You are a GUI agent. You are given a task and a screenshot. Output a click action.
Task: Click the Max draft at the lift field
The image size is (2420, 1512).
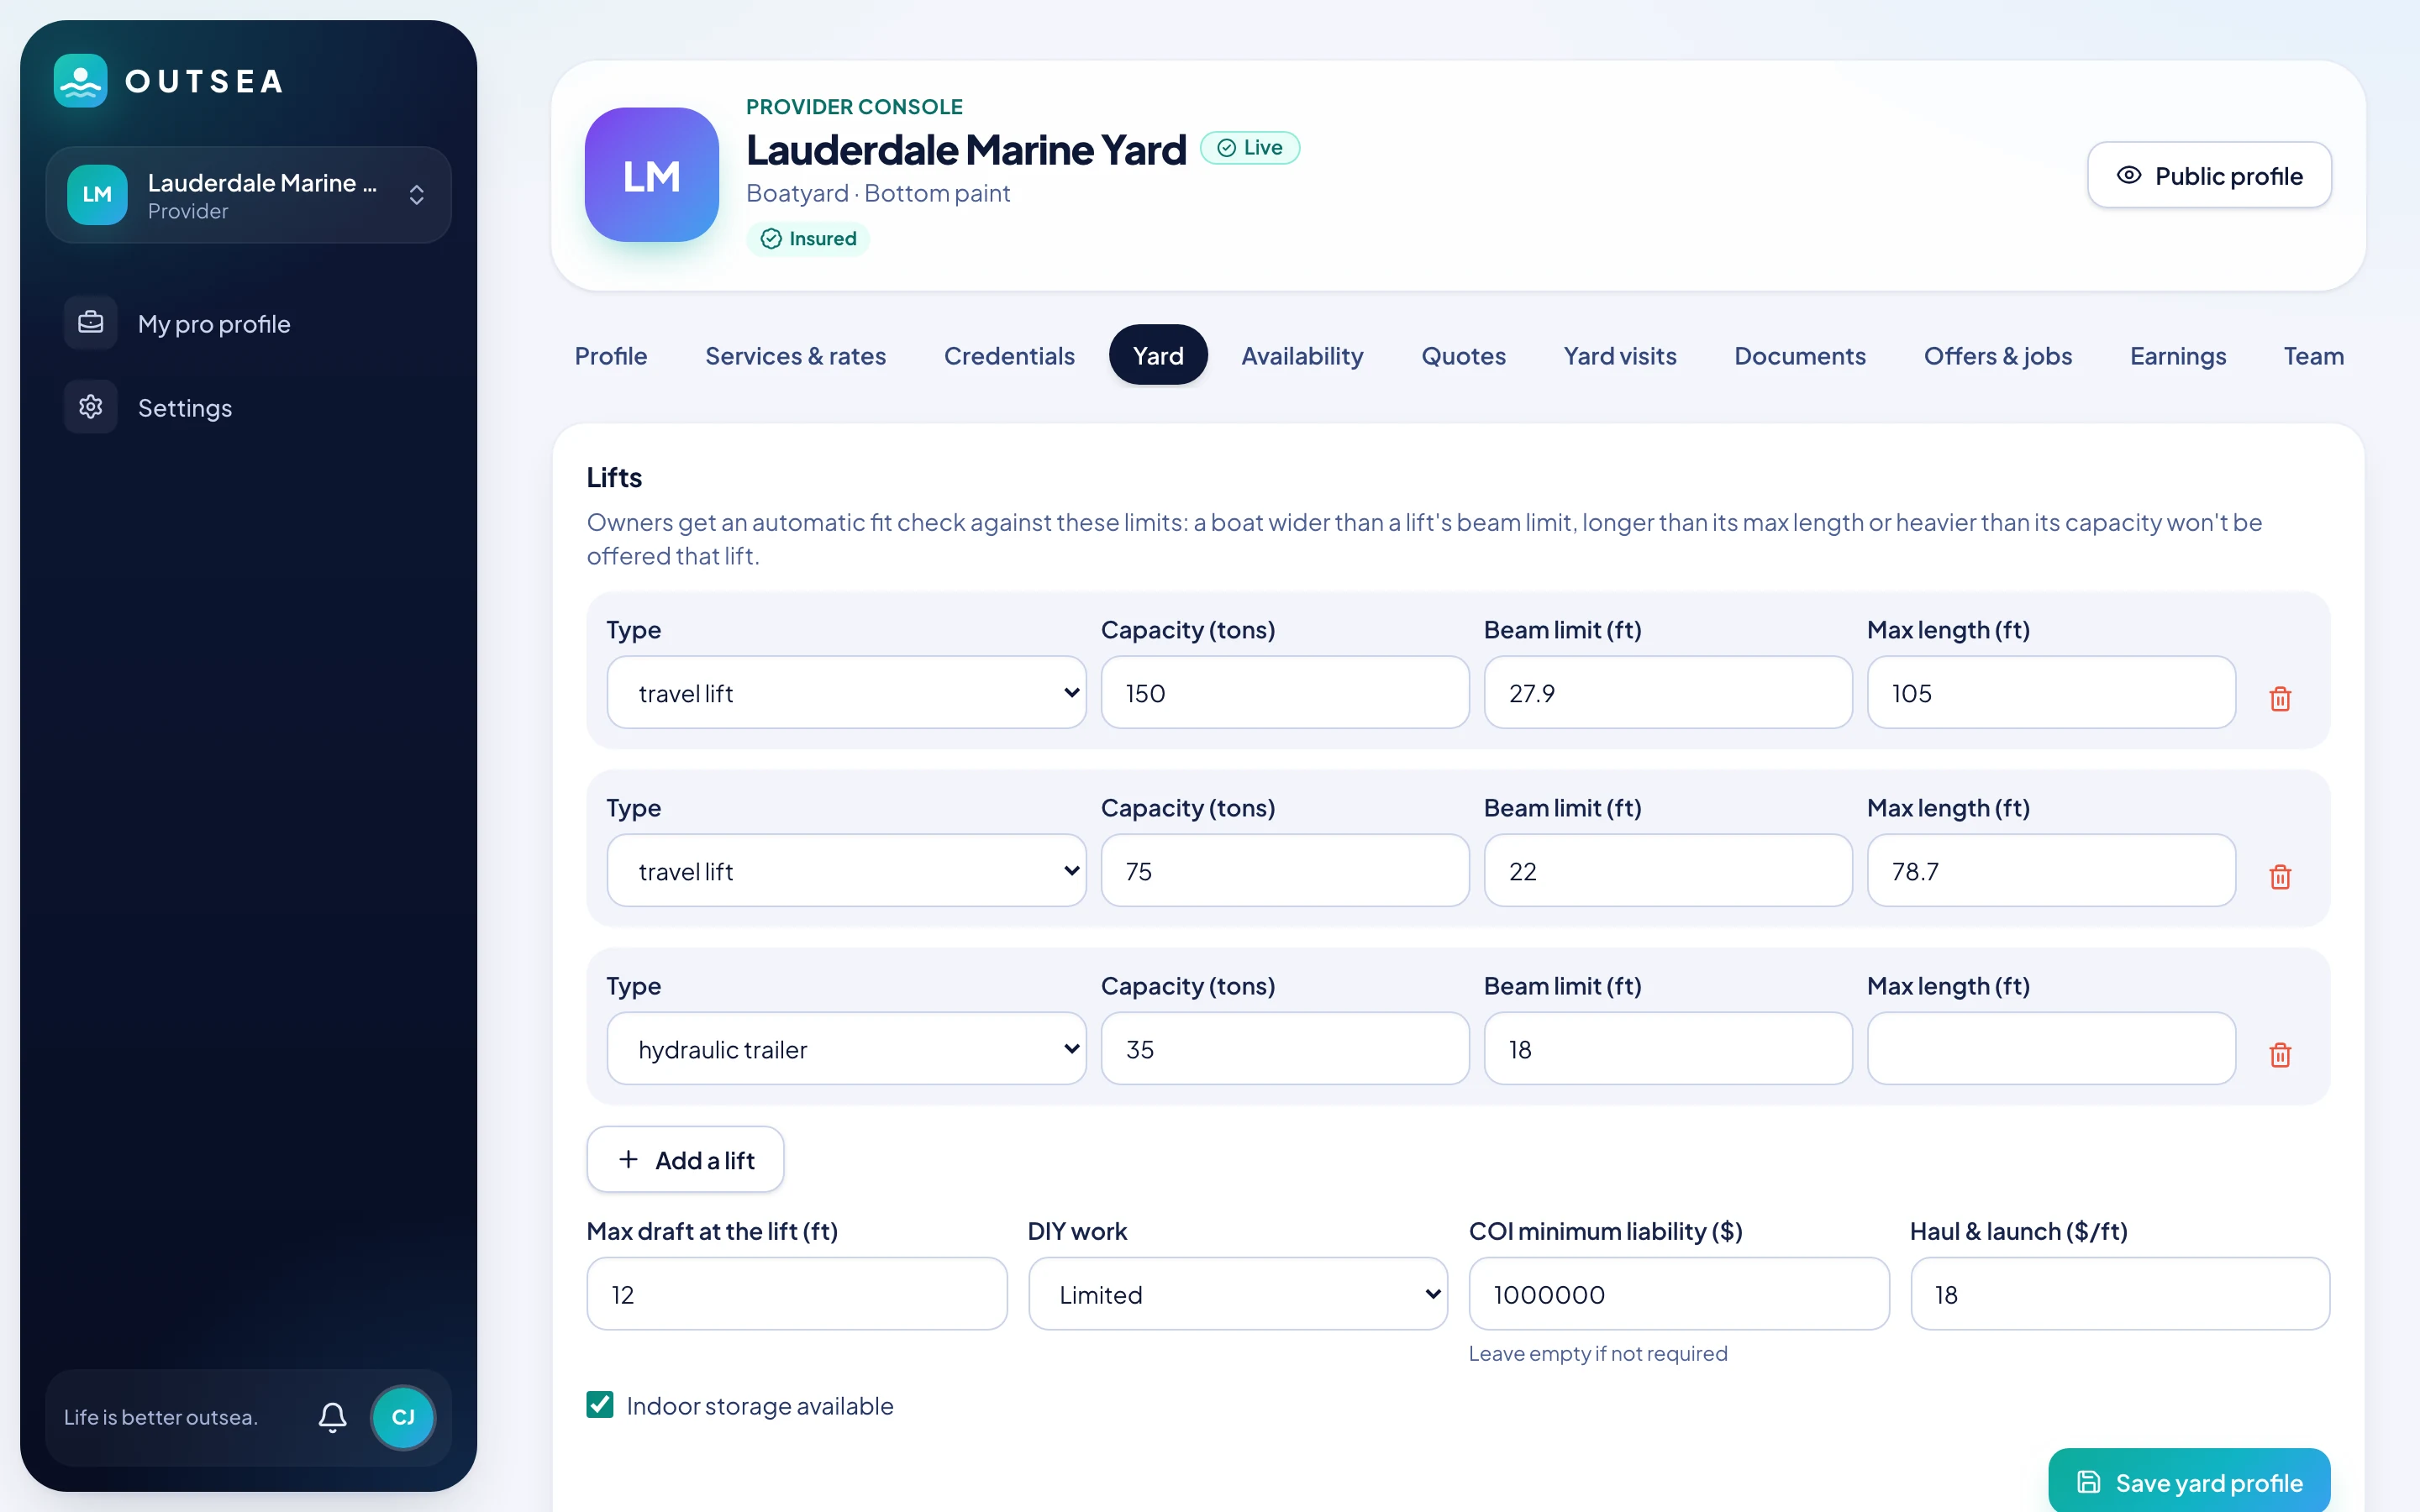797,1294
